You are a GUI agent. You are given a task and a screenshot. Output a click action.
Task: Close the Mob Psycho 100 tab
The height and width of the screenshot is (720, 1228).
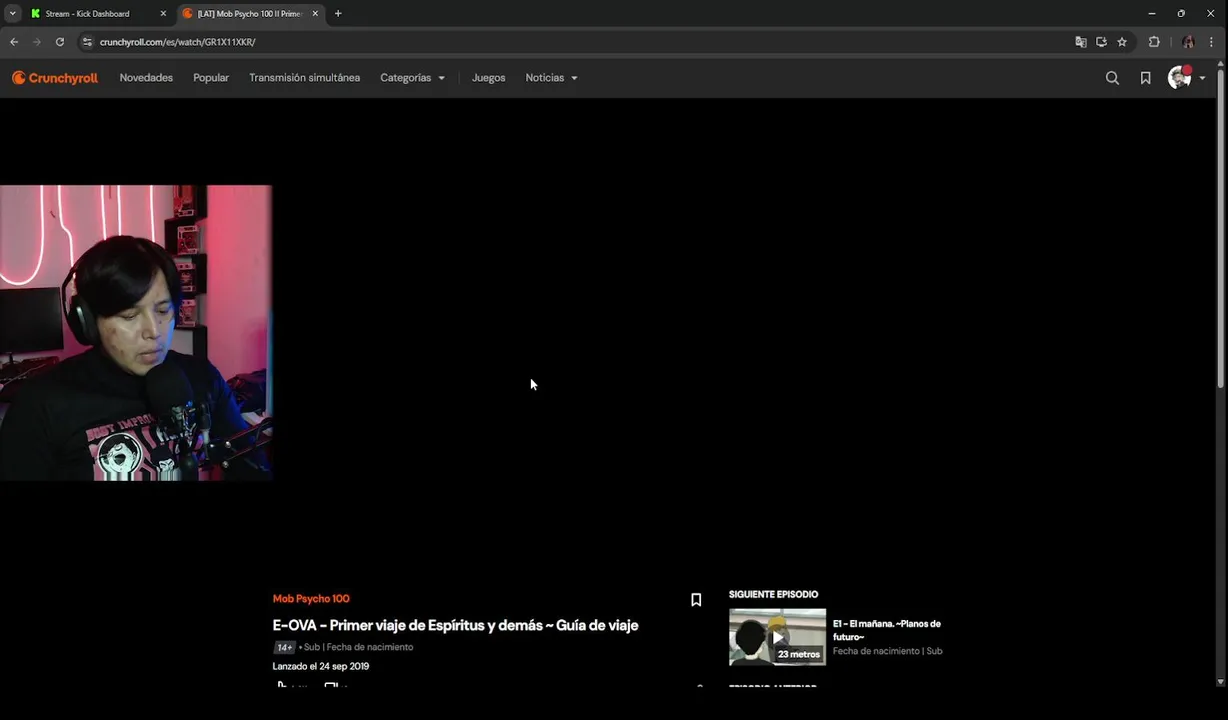pyautogui.click(x=315, y=14)
